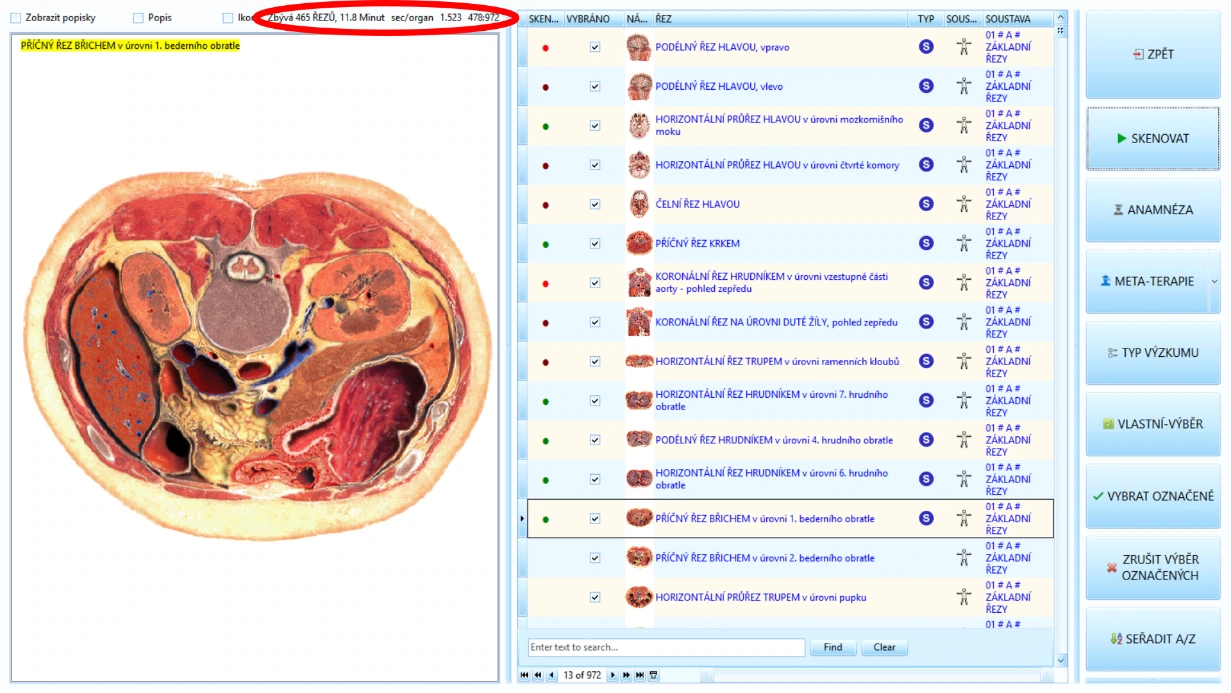Click the Find button
Viewport: 1231px width, 693px height.
pyautogui.click(x=833, y=648)
